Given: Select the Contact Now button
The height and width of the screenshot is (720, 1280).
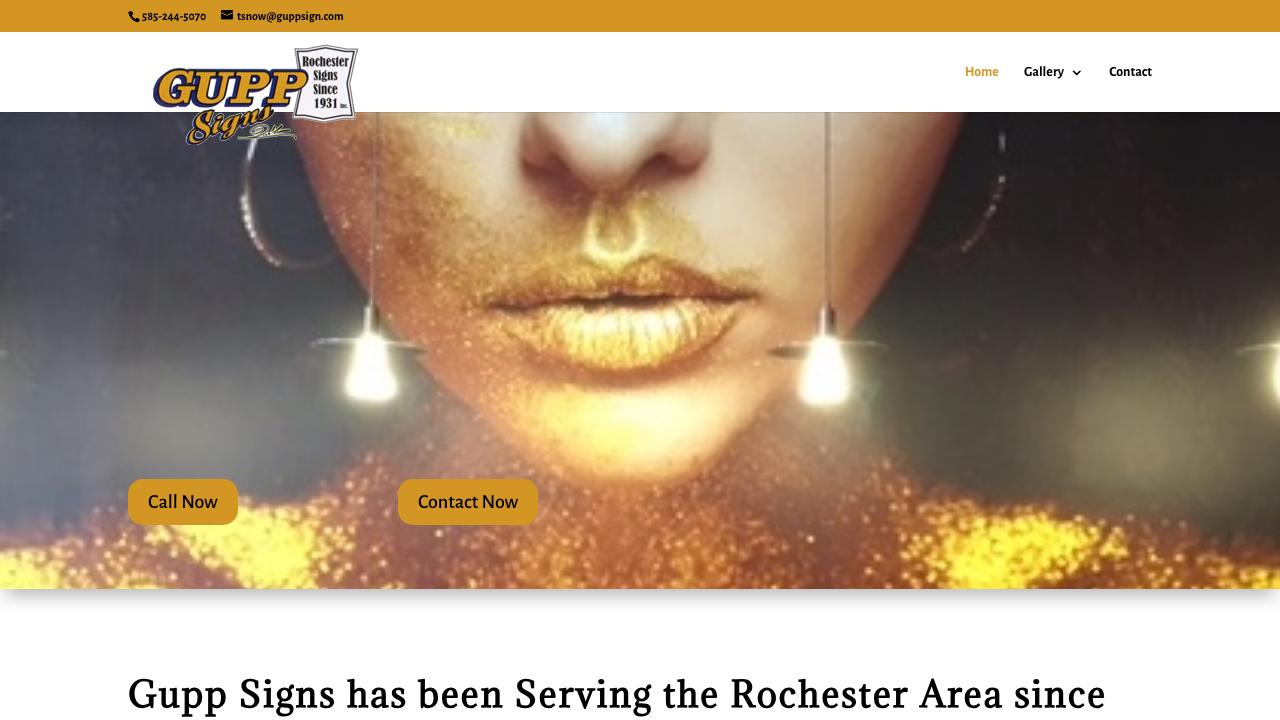Looking at the screenshot, I should [x=468, y=502].
